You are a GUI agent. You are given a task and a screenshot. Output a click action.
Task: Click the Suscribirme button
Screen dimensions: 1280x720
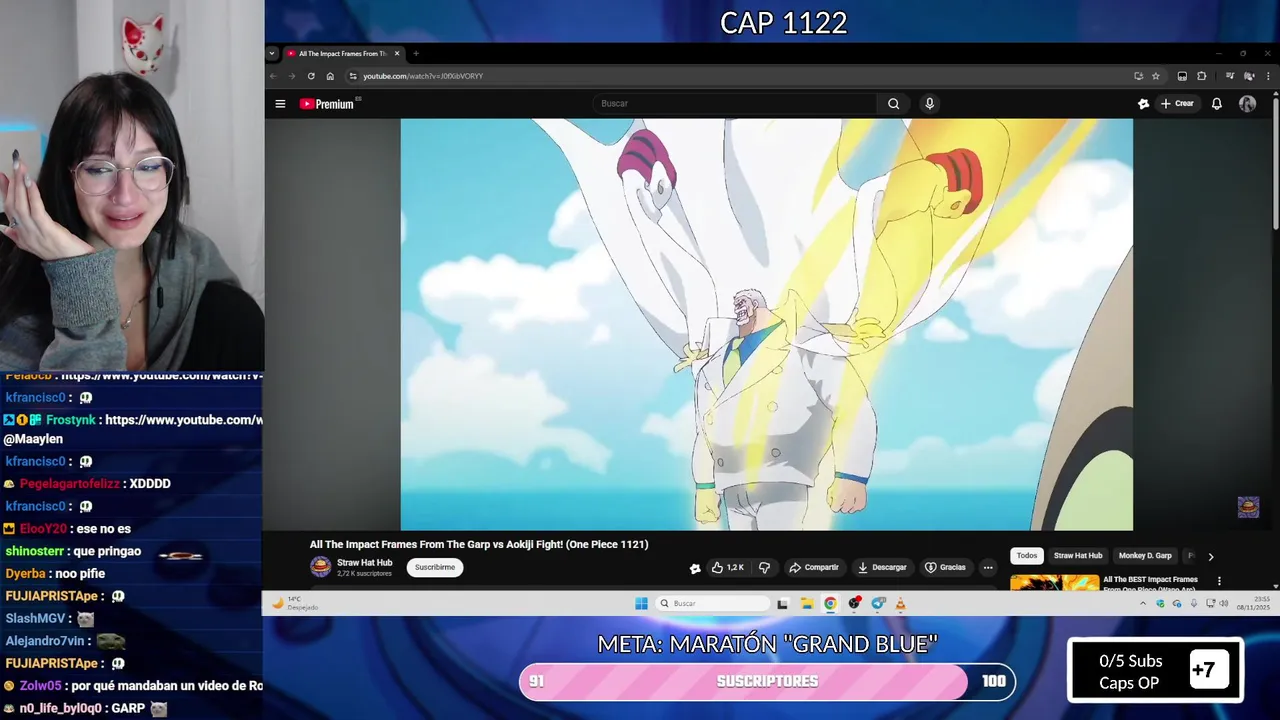point(435,567)
